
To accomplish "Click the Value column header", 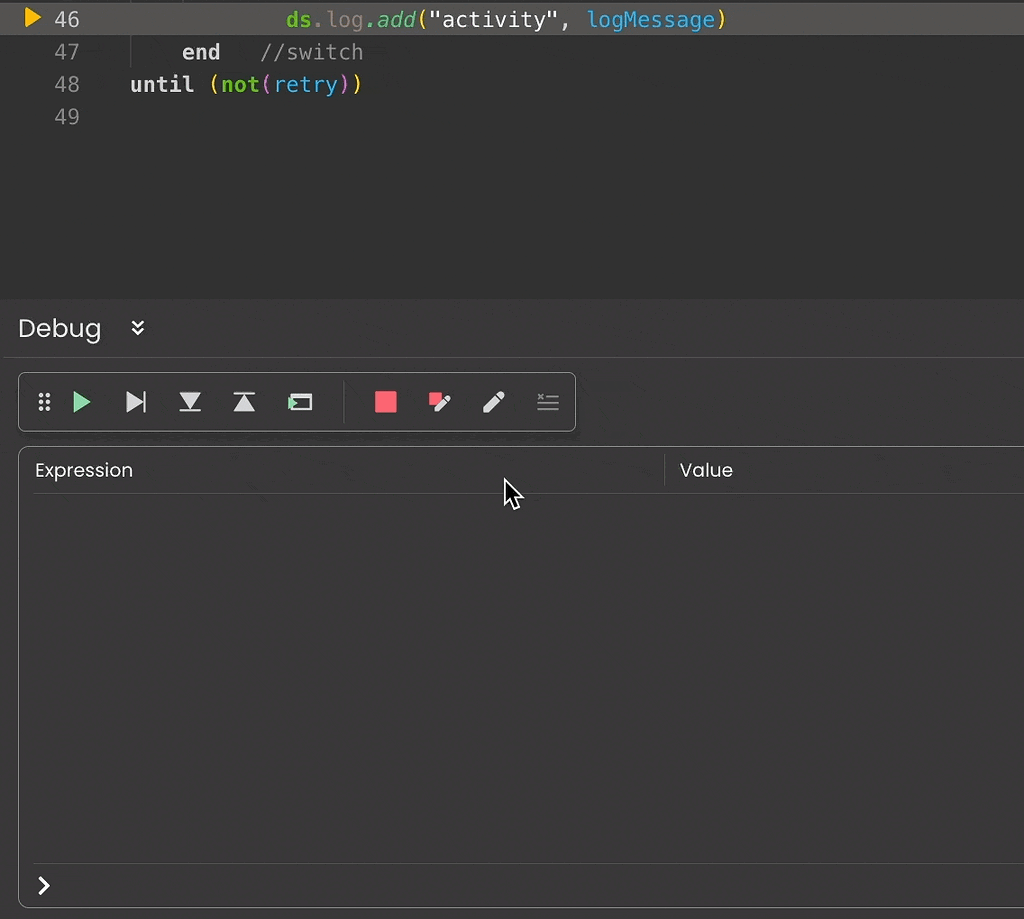I will [x=706, y=470].
